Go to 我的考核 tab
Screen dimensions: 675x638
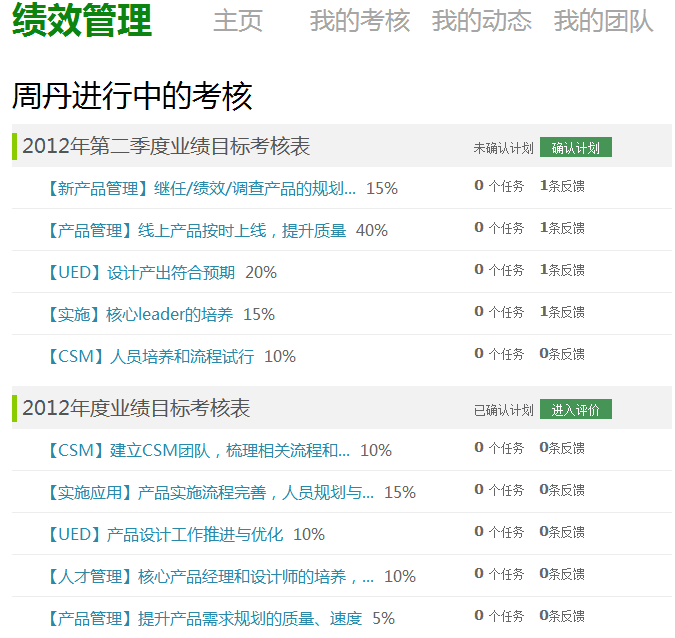coord(359,21)
